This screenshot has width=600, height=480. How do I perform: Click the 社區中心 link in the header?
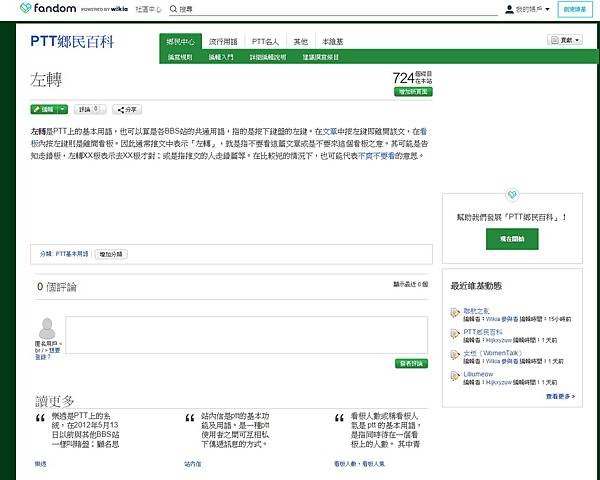pos(148,9)
